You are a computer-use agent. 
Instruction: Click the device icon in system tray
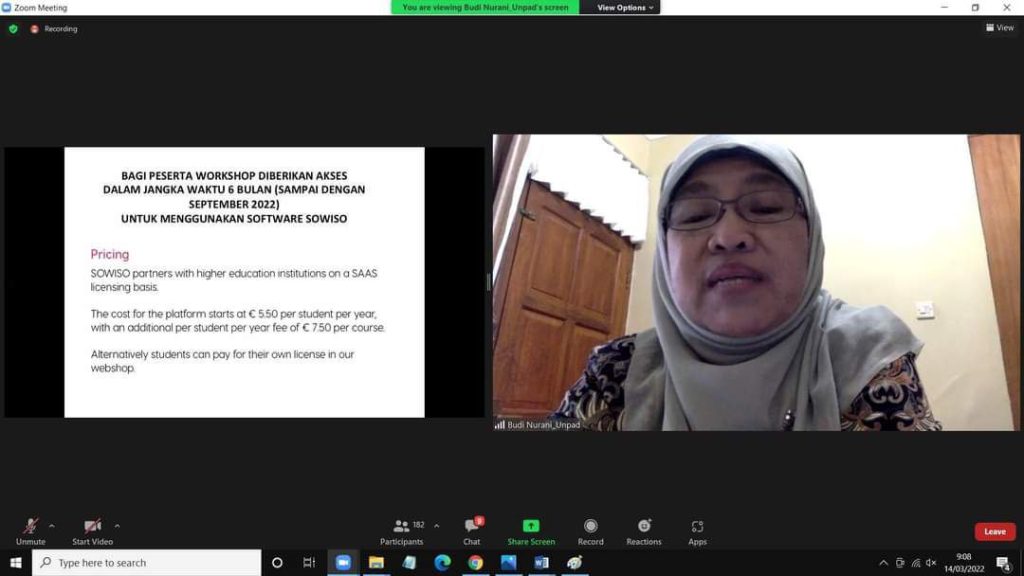[900, 562]
